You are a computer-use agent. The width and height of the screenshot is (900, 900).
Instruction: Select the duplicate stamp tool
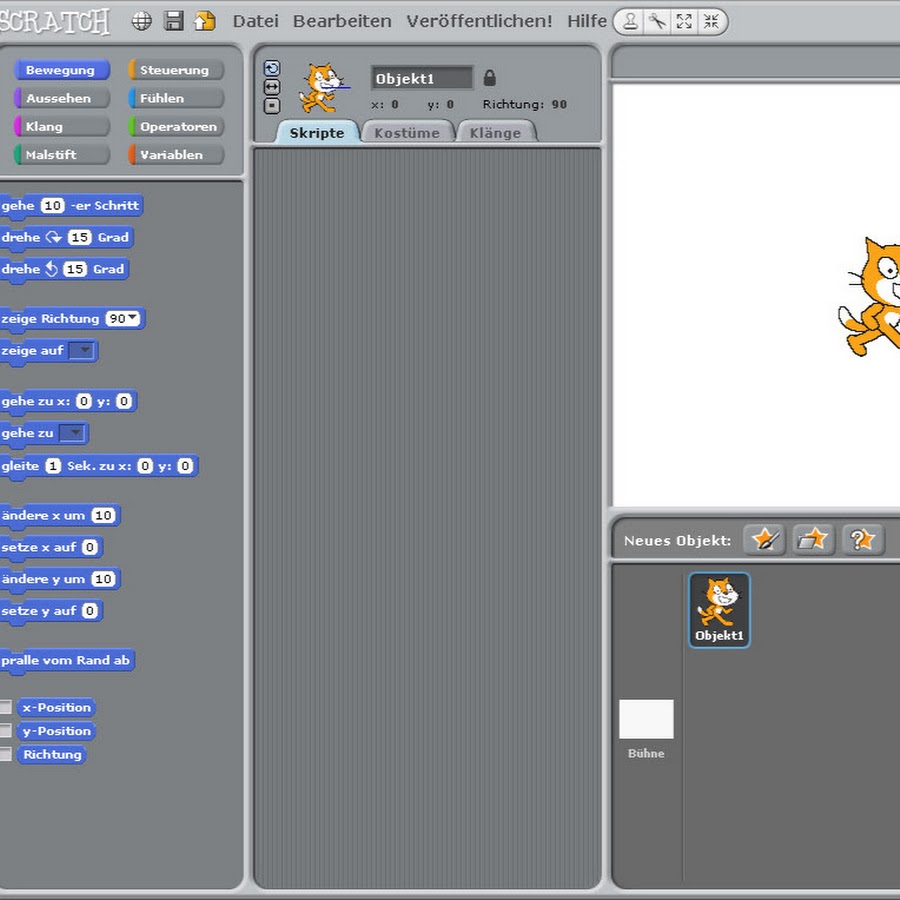click(x=631, y=21)
